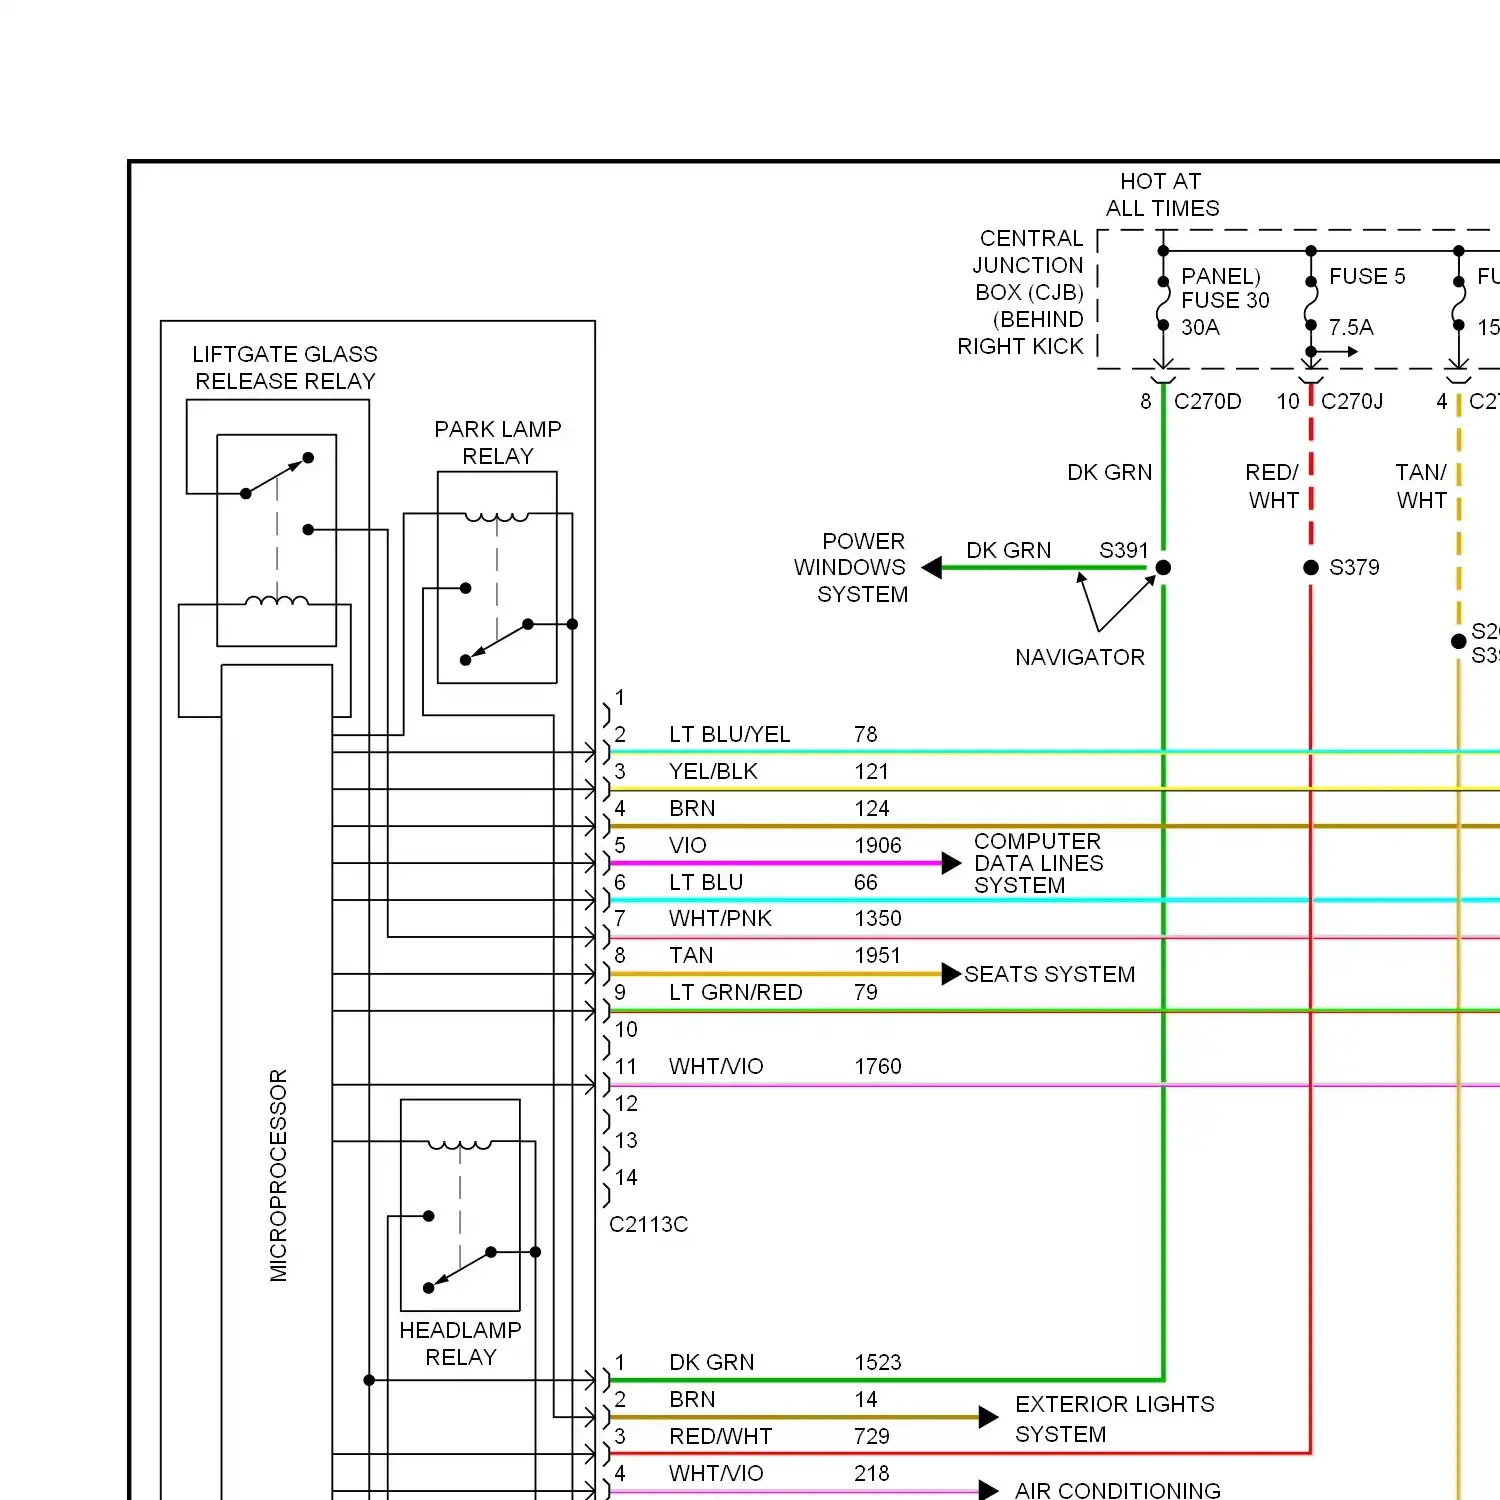Viewport: 1500px width, 1500px height.
Task: Click the FUSE 30 30A label
Action: (x=1225, y=314)
